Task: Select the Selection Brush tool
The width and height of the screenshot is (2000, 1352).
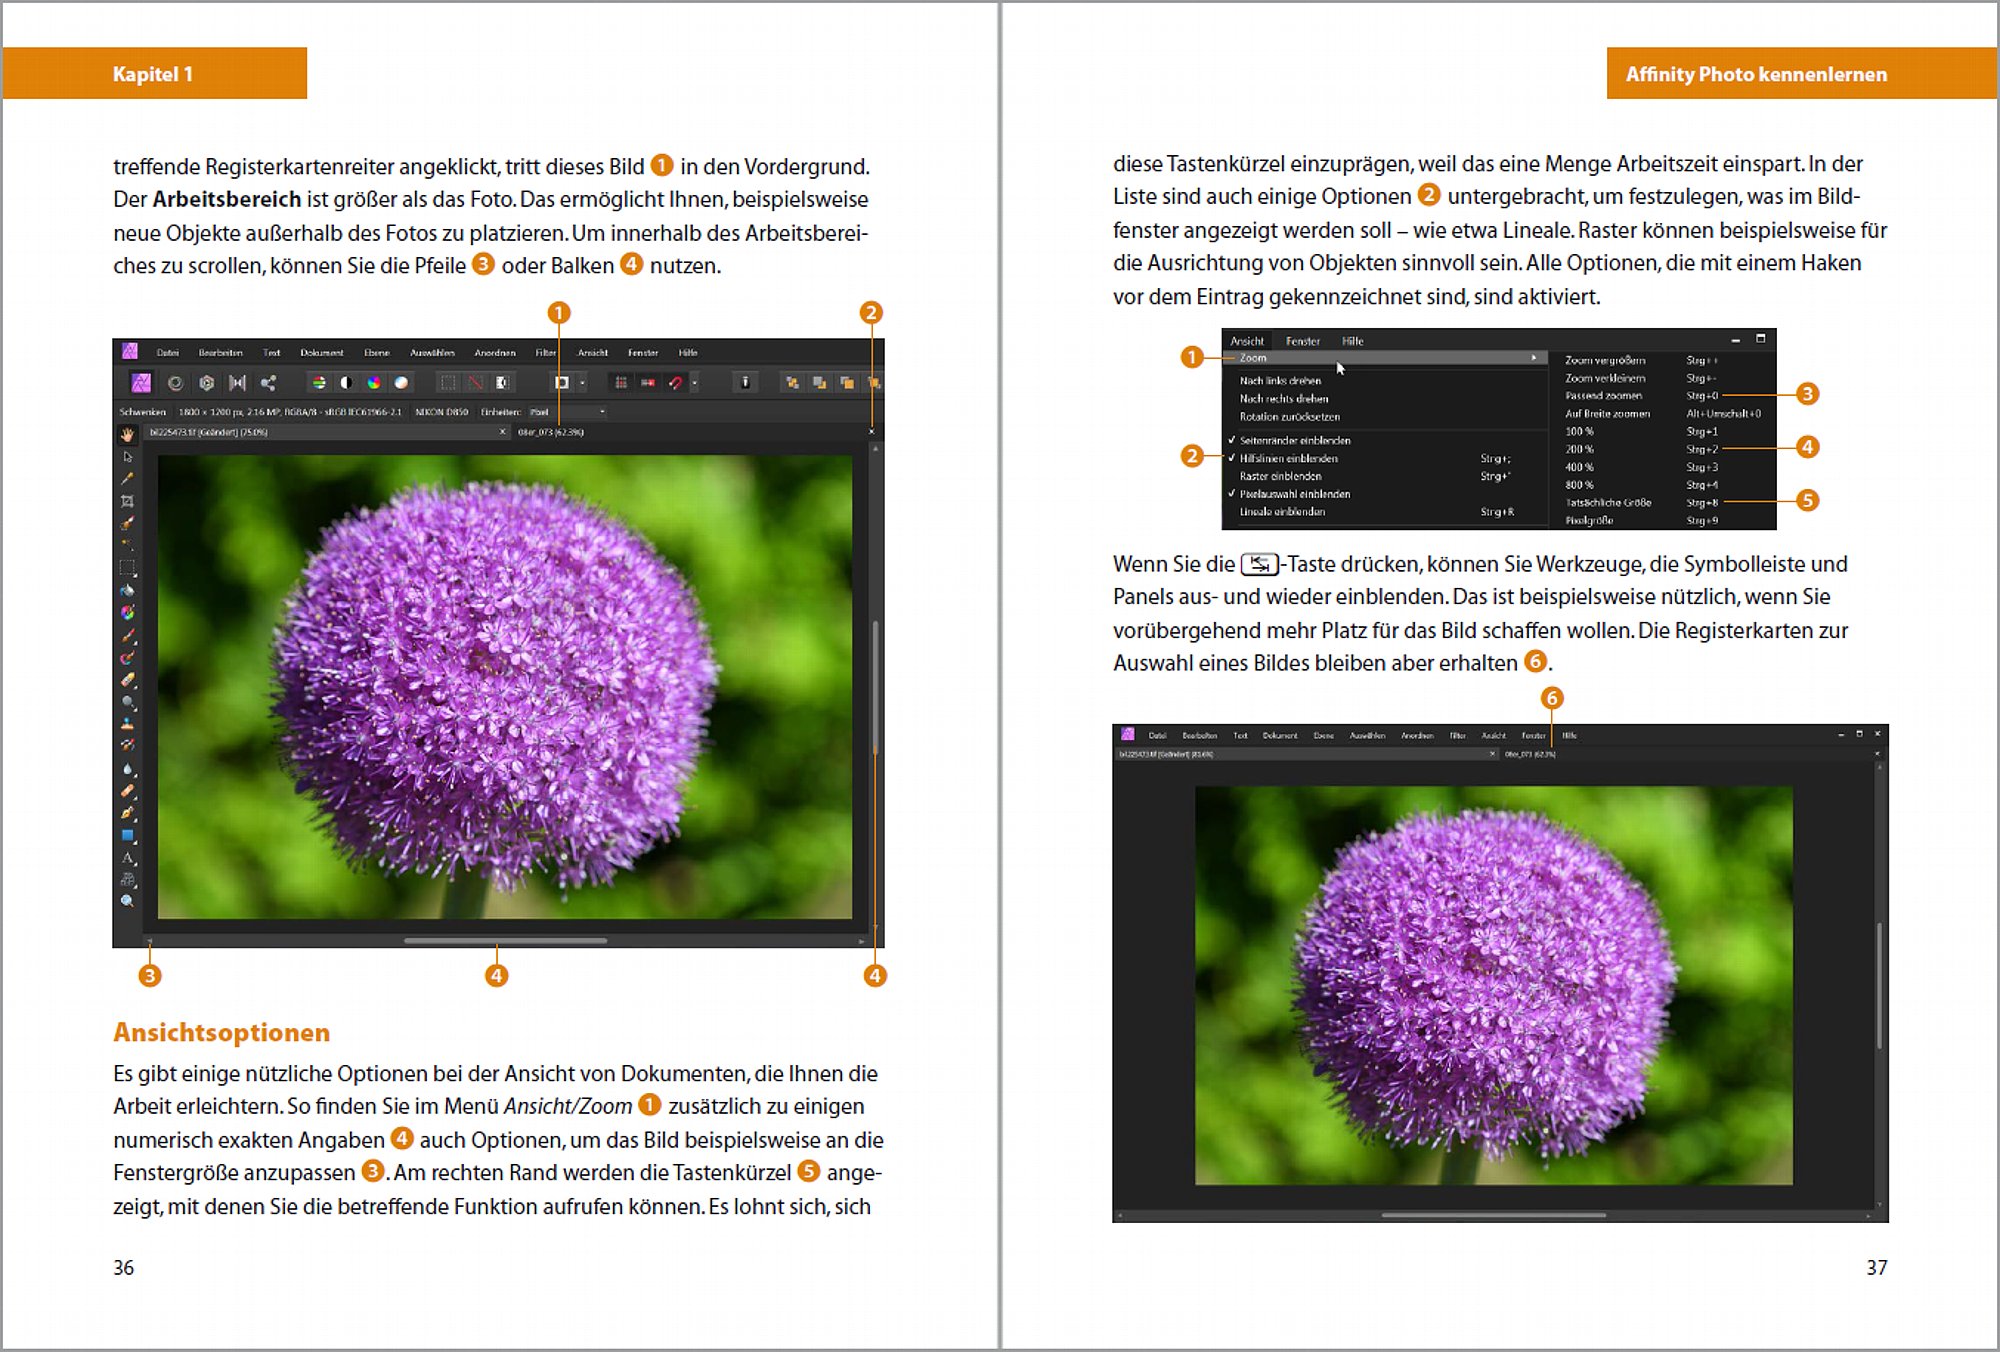Action: [x=128, y=523]
